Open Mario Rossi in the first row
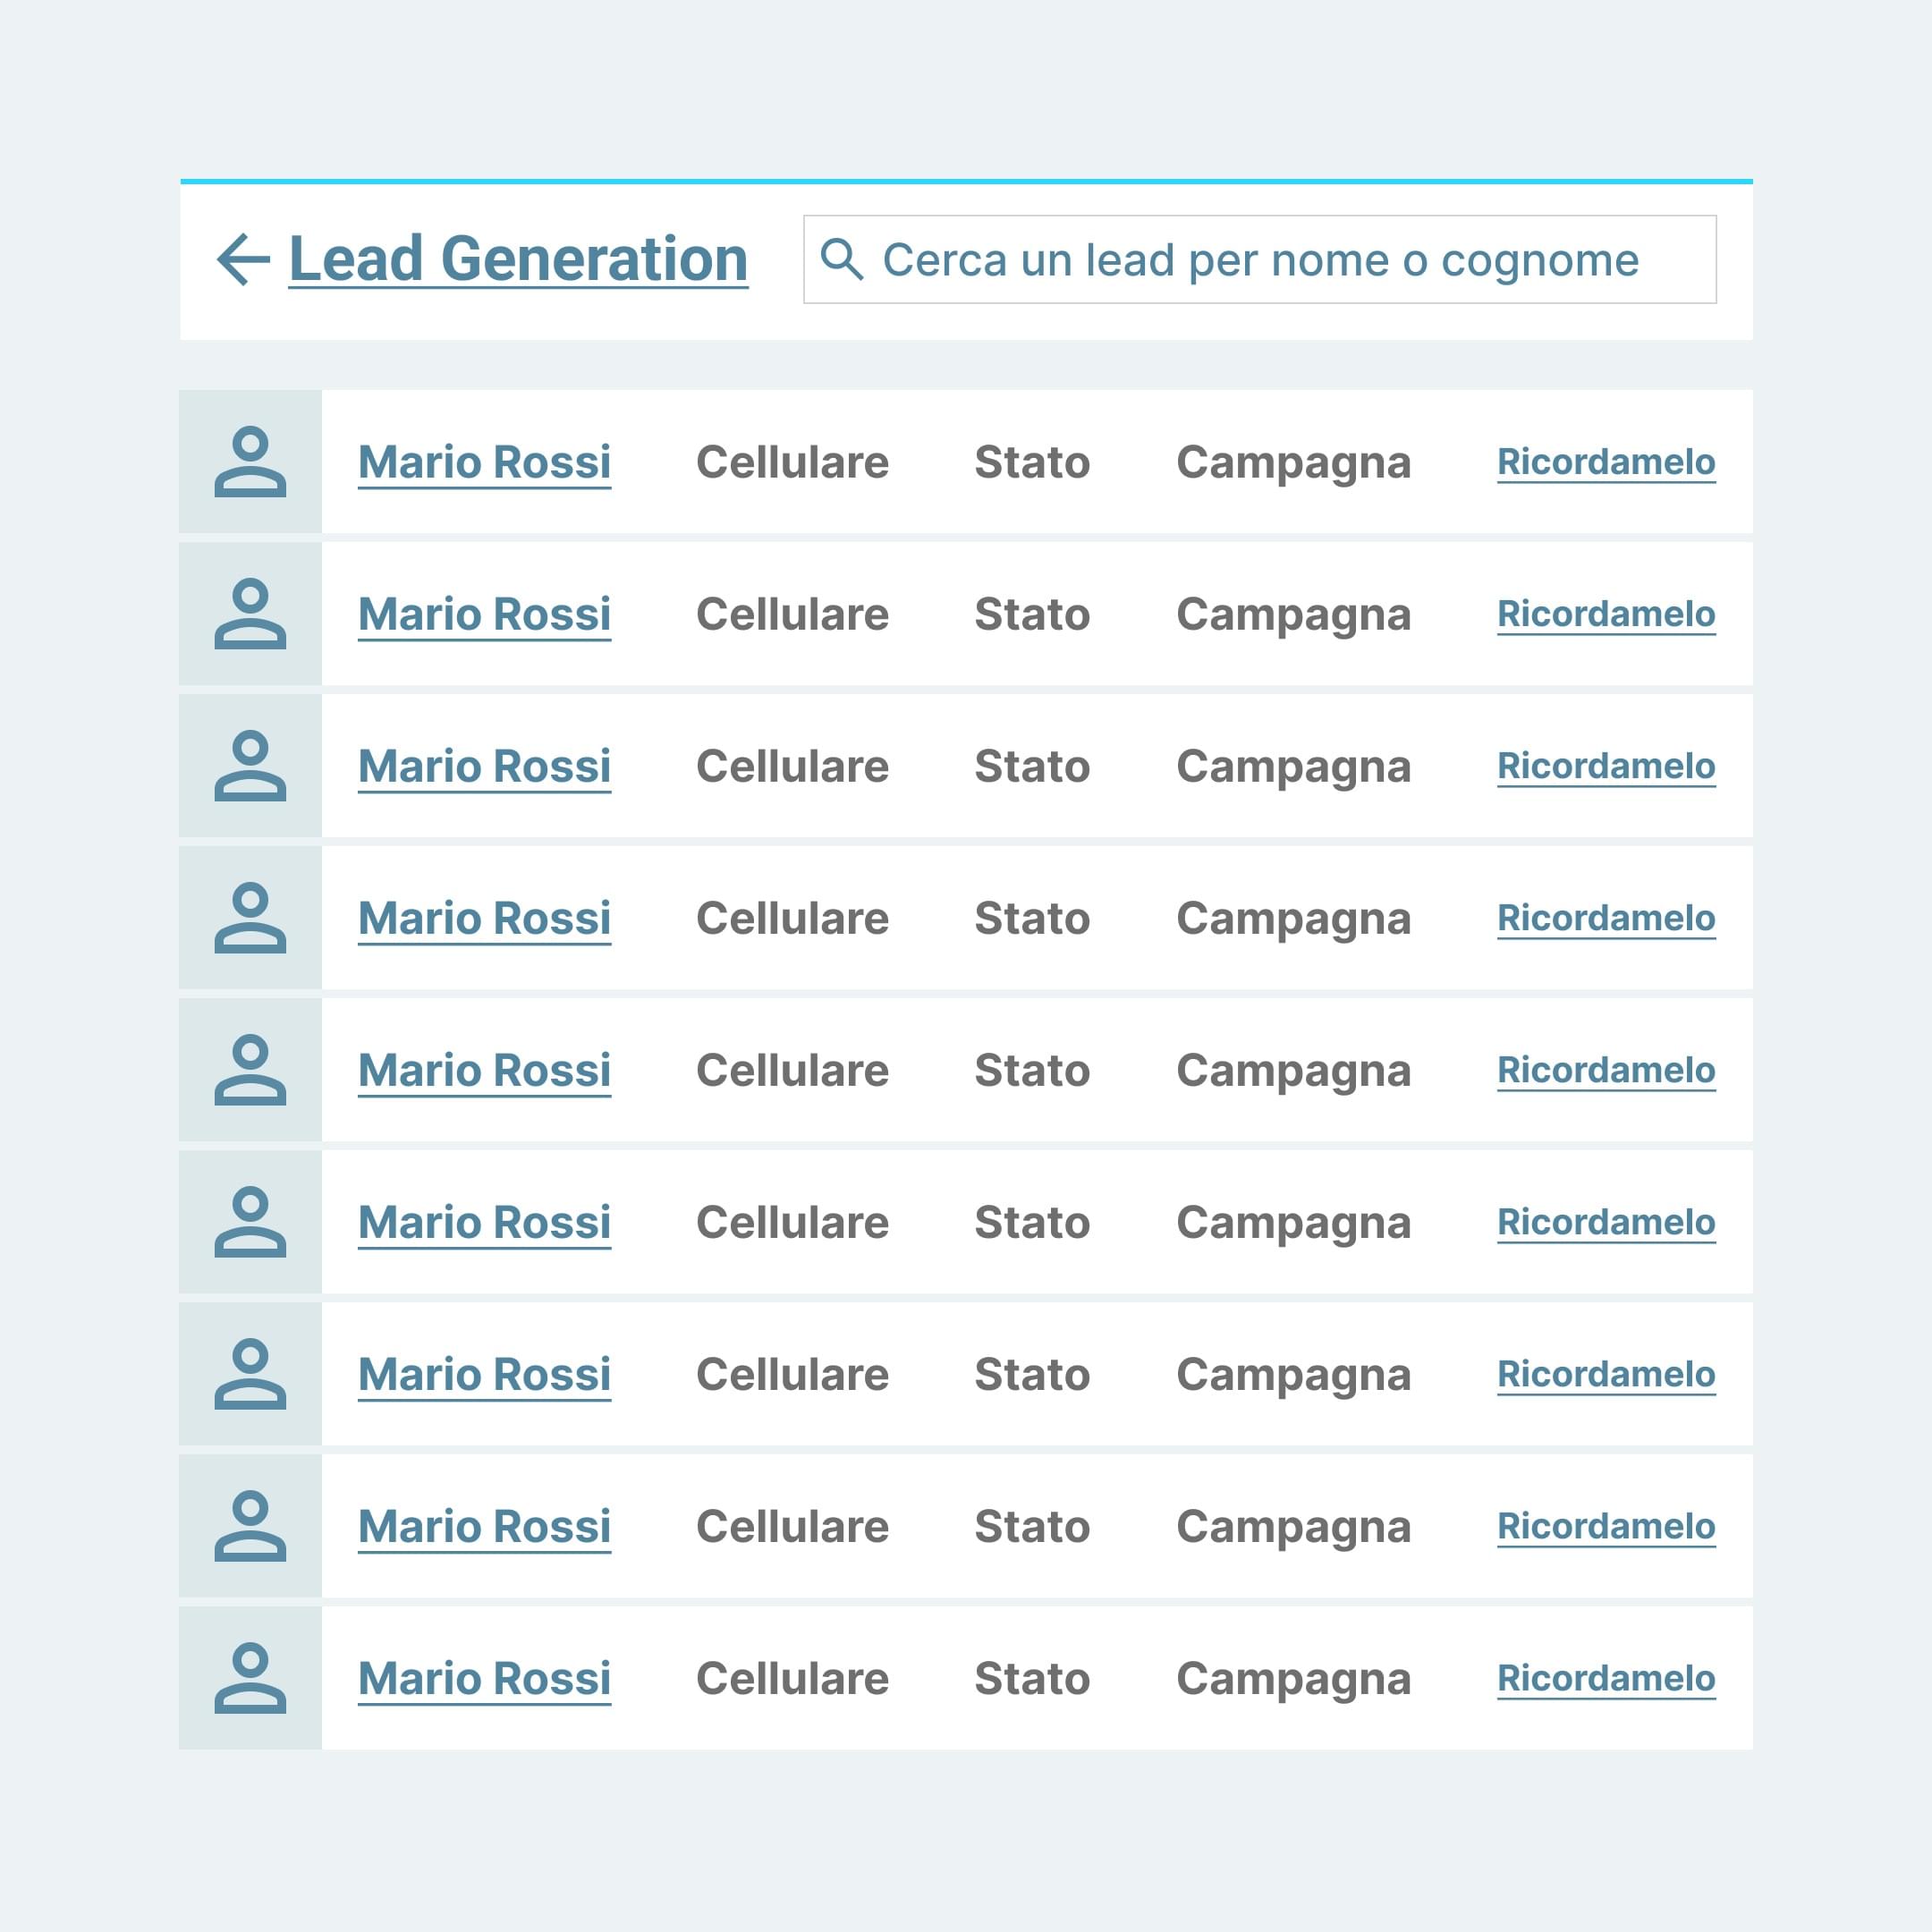 click(x=484, y=463)
